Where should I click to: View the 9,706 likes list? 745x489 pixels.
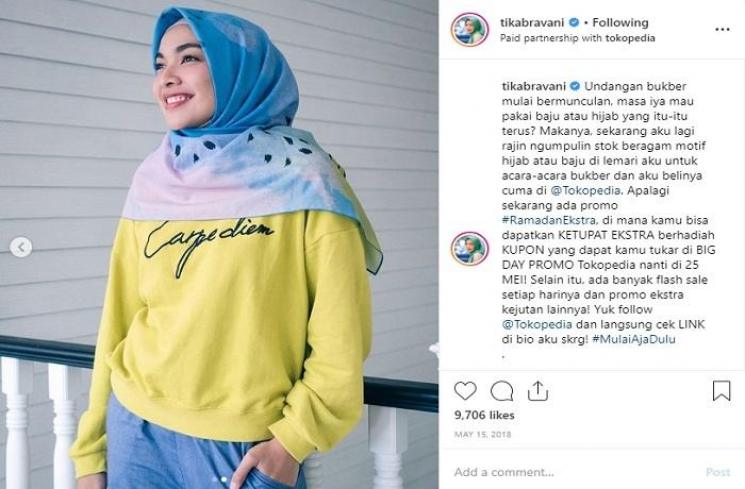(484, 415)
